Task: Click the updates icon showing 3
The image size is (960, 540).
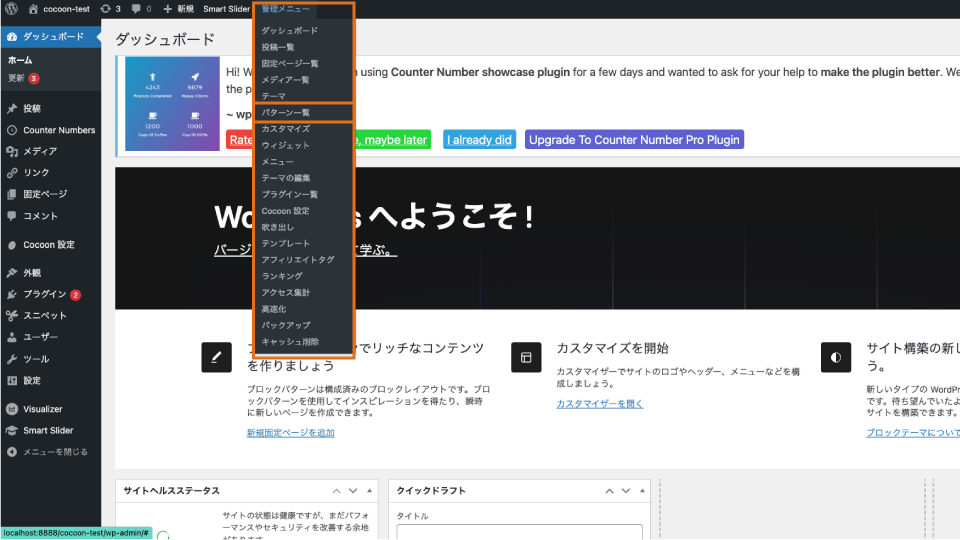Action: pyautogui.click(x=105, y=9)
